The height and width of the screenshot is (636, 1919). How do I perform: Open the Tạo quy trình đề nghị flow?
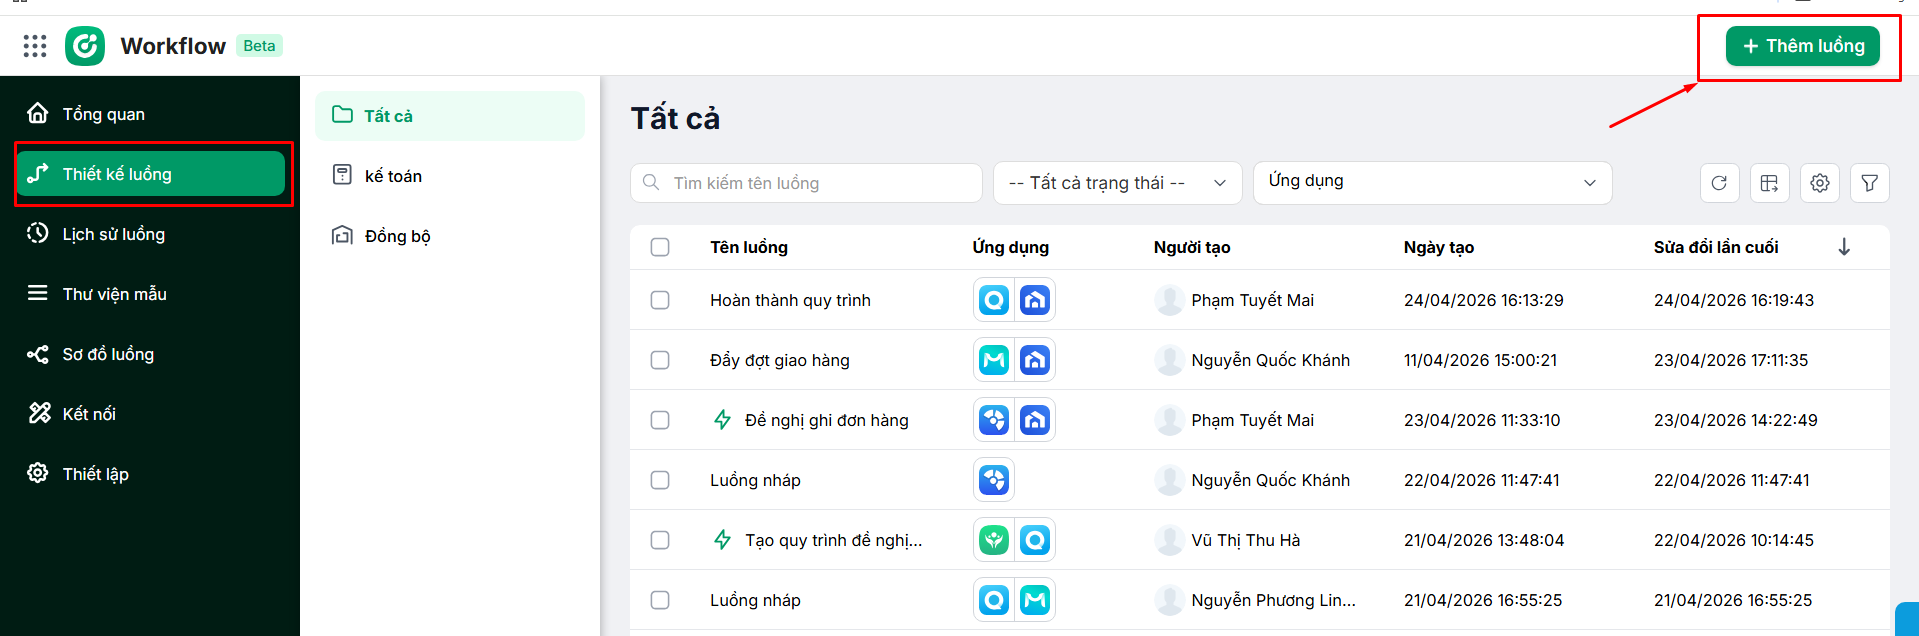pos(833,540)
